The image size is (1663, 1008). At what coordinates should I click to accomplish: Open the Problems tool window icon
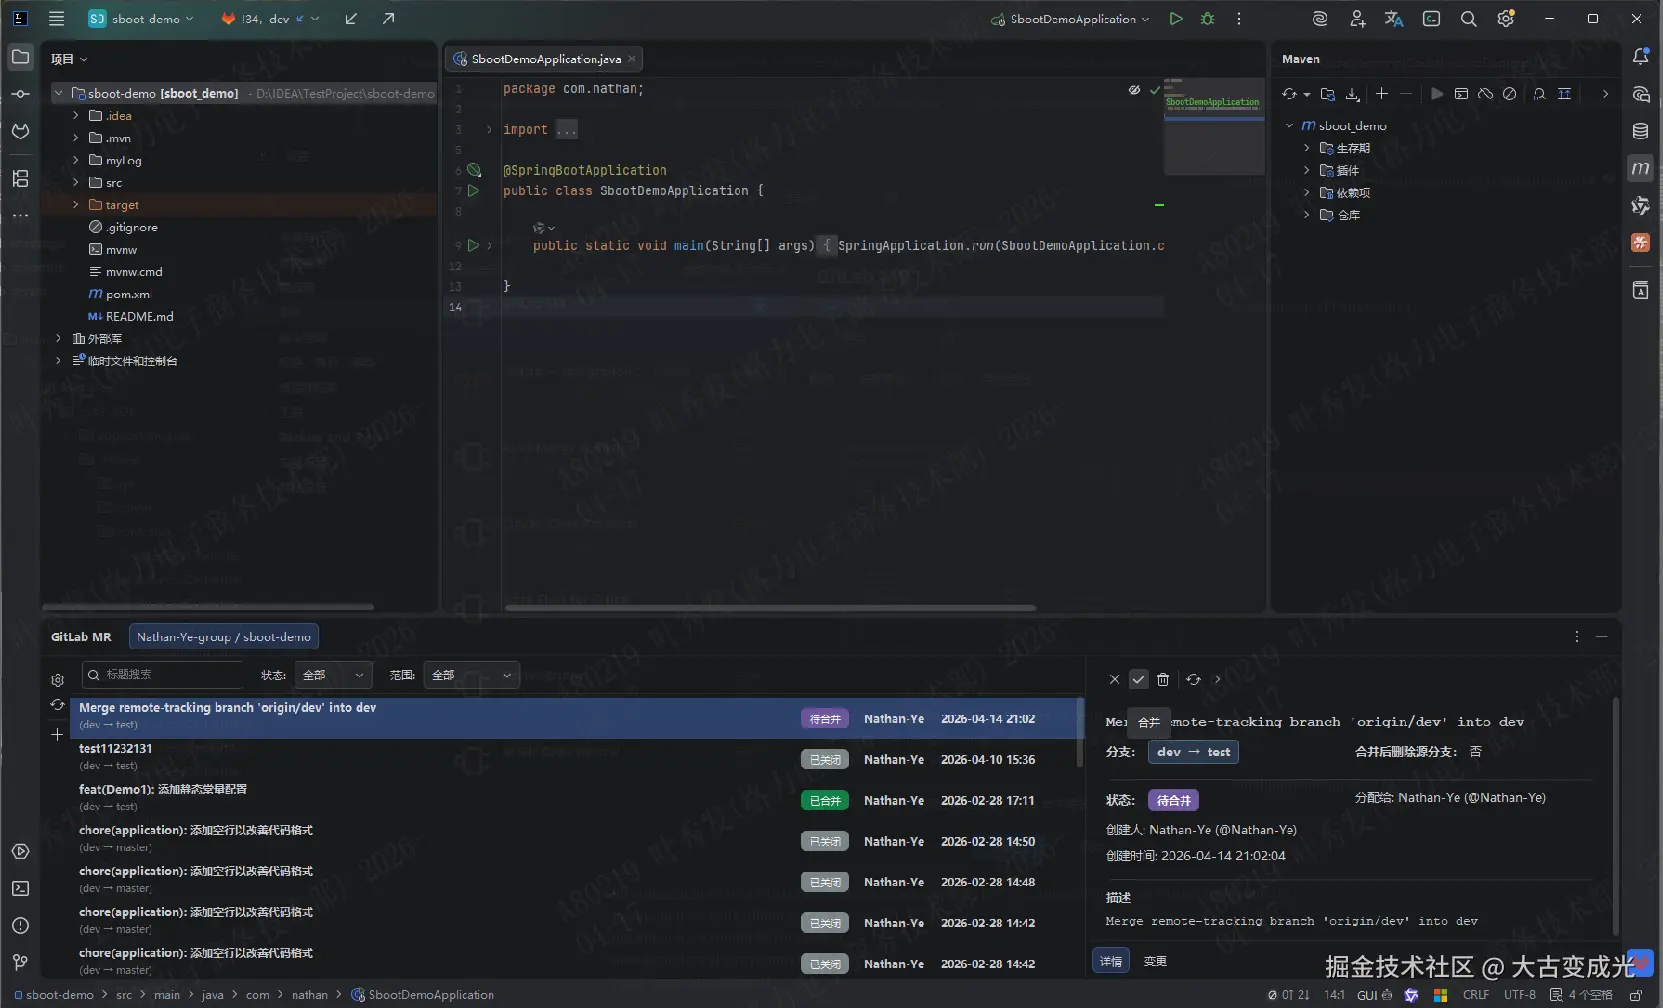pos(20,925)
